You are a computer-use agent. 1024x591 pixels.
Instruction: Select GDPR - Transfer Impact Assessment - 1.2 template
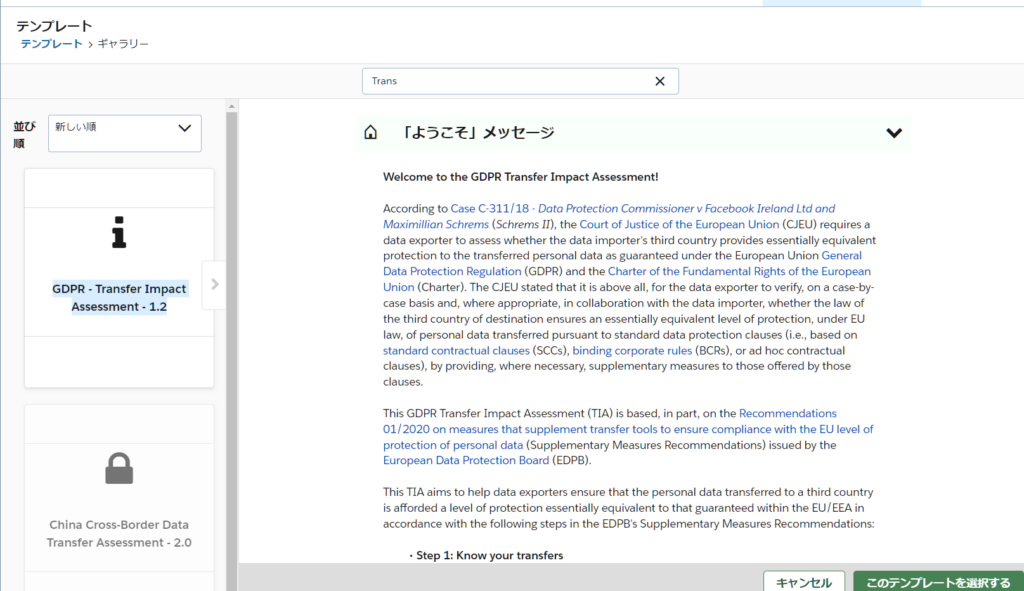[119, 297]
